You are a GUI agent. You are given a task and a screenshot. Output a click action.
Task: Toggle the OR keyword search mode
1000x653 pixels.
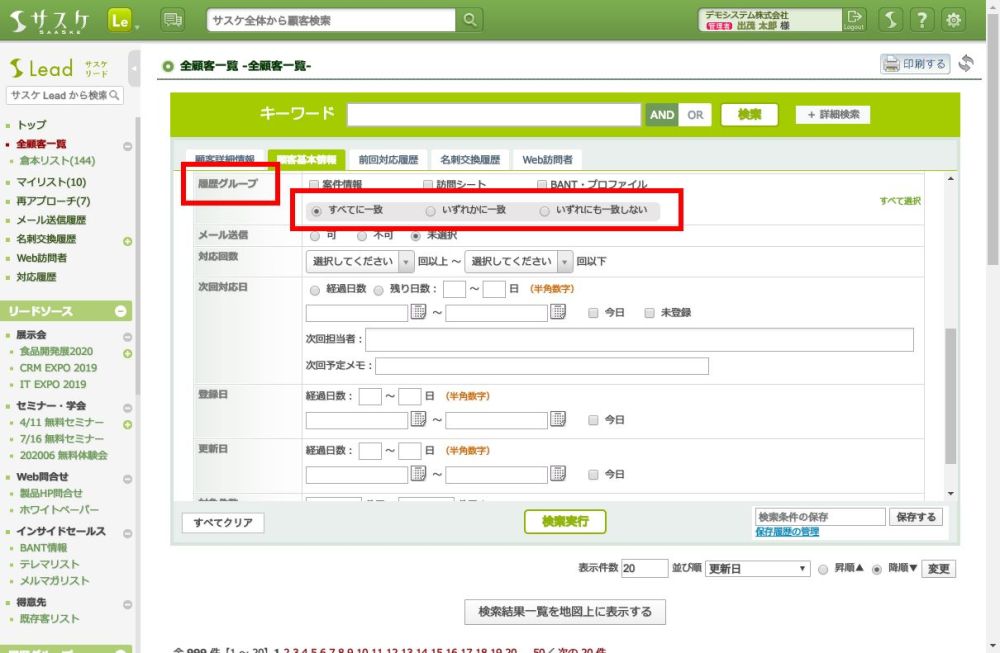tap(695, 115)
